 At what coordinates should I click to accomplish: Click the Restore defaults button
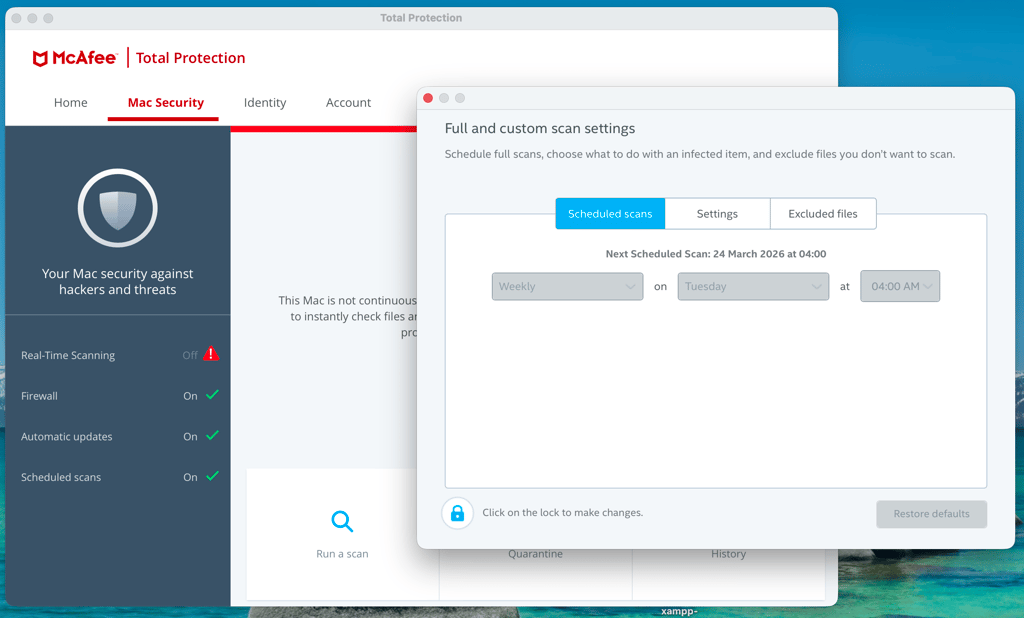(x=931, y=513)
